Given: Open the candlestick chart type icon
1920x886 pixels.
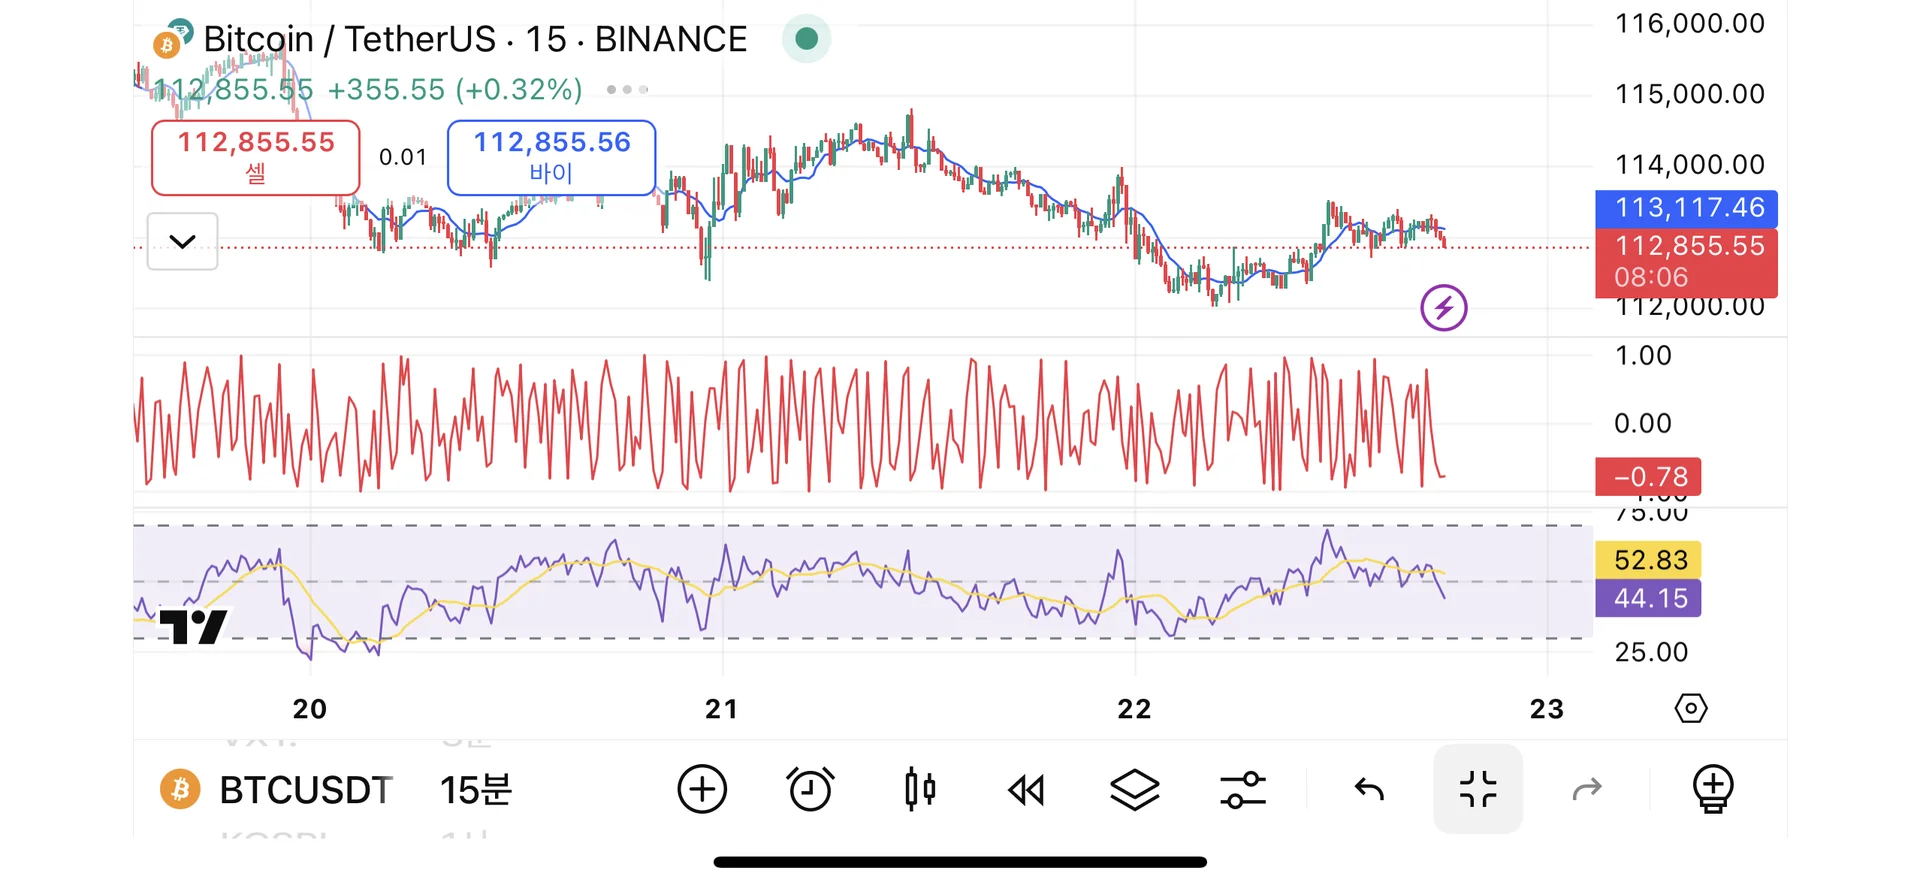Looking at the screenshot, I should tap(919, 789).
